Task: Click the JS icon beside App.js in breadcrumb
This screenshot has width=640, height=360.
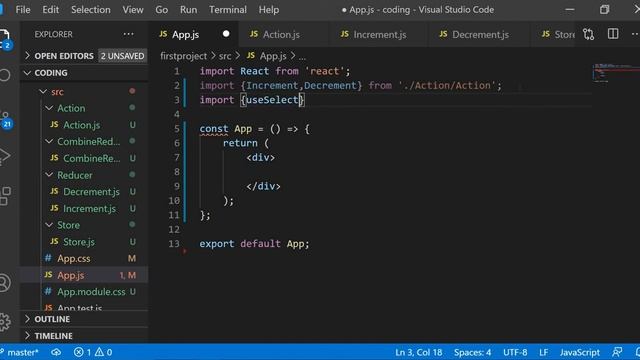Action: 251,56
